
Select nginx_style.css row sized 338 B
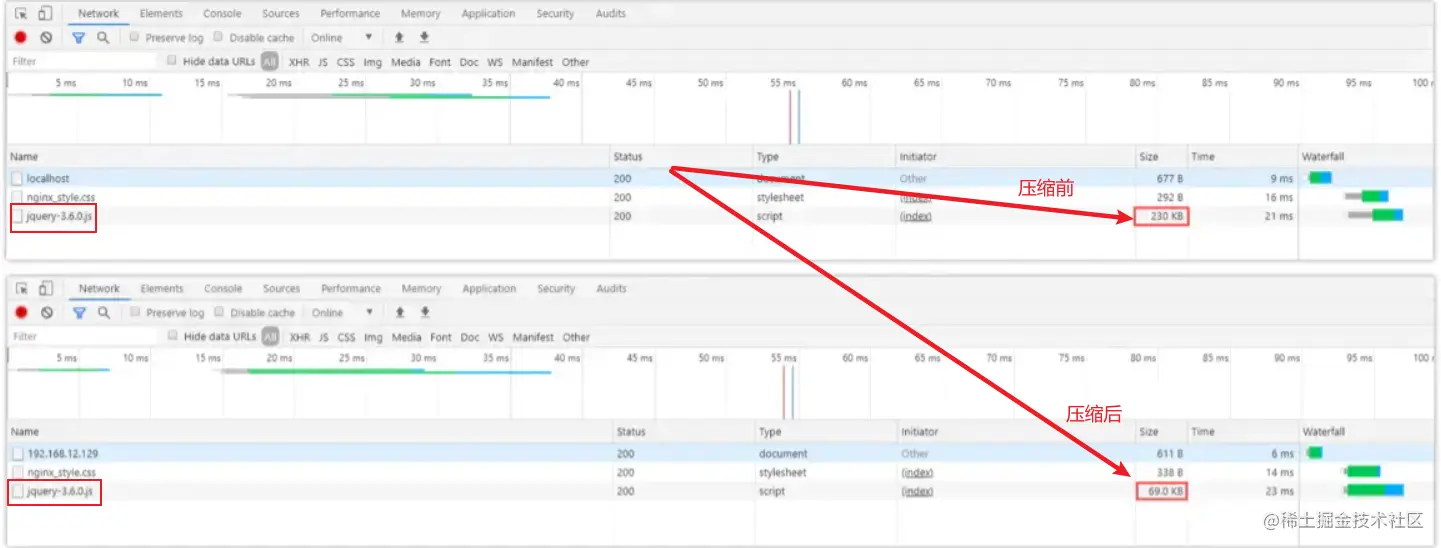[x=721, y=472]
